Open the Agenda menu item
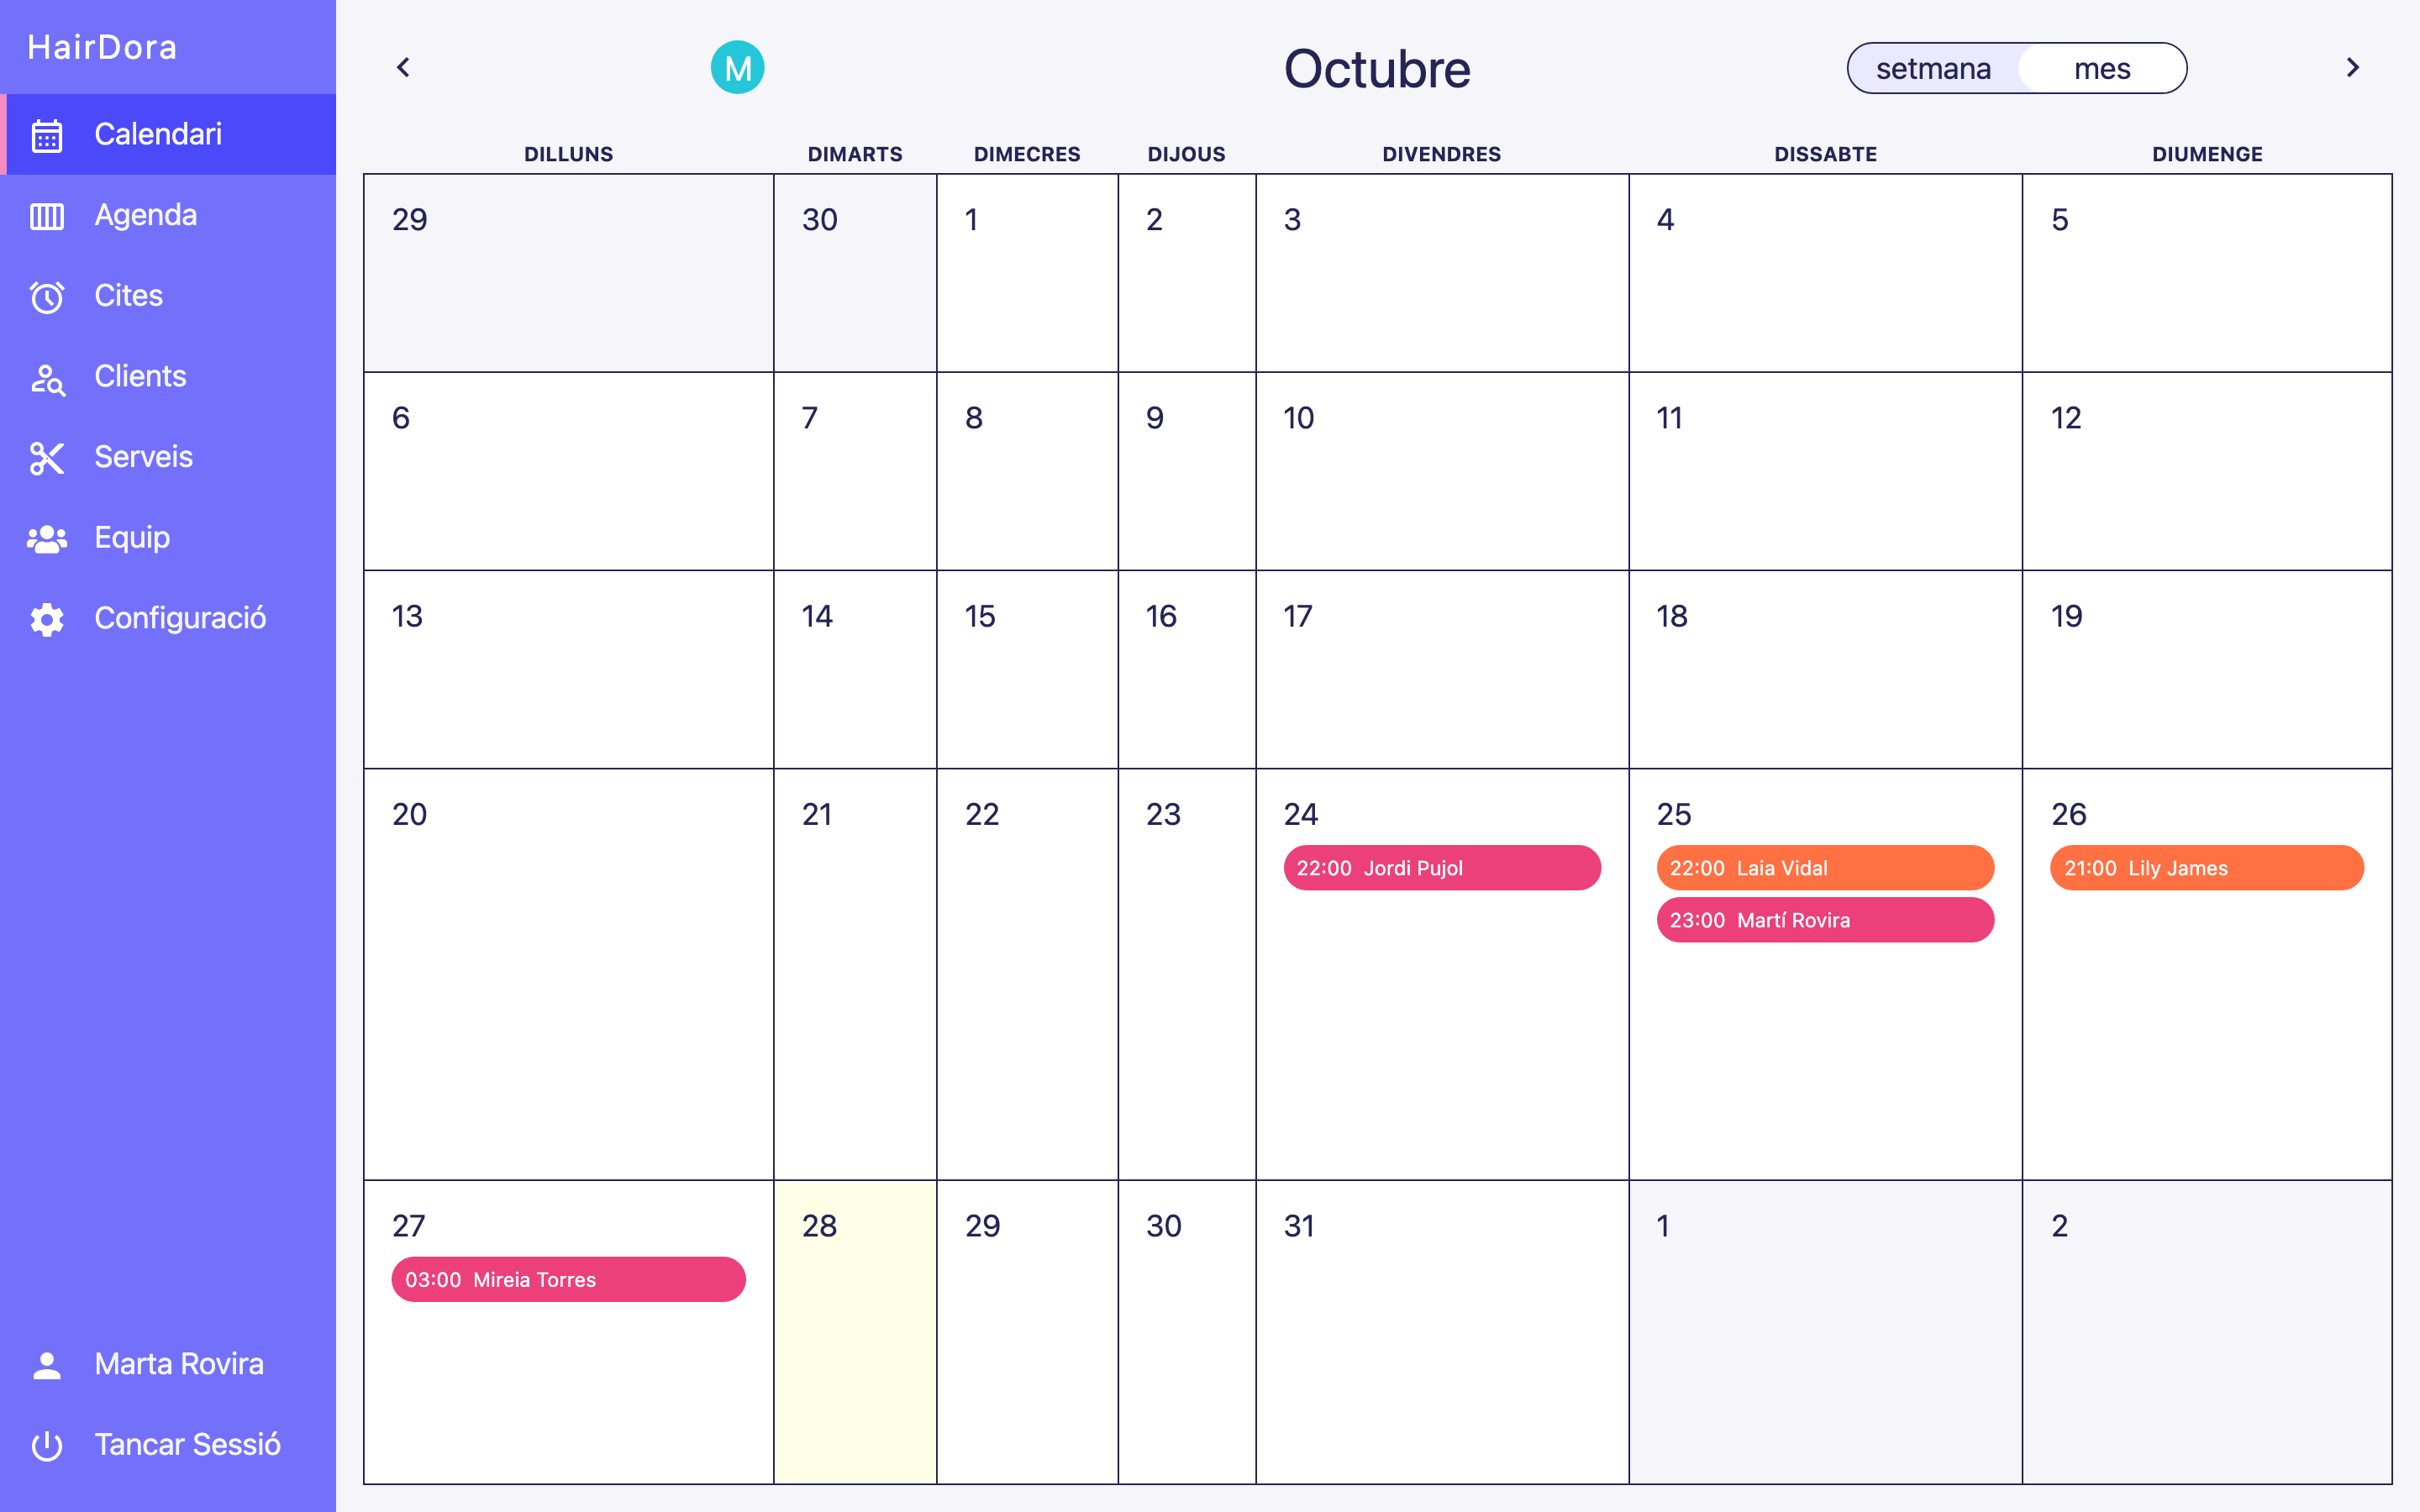 [145, 215]
